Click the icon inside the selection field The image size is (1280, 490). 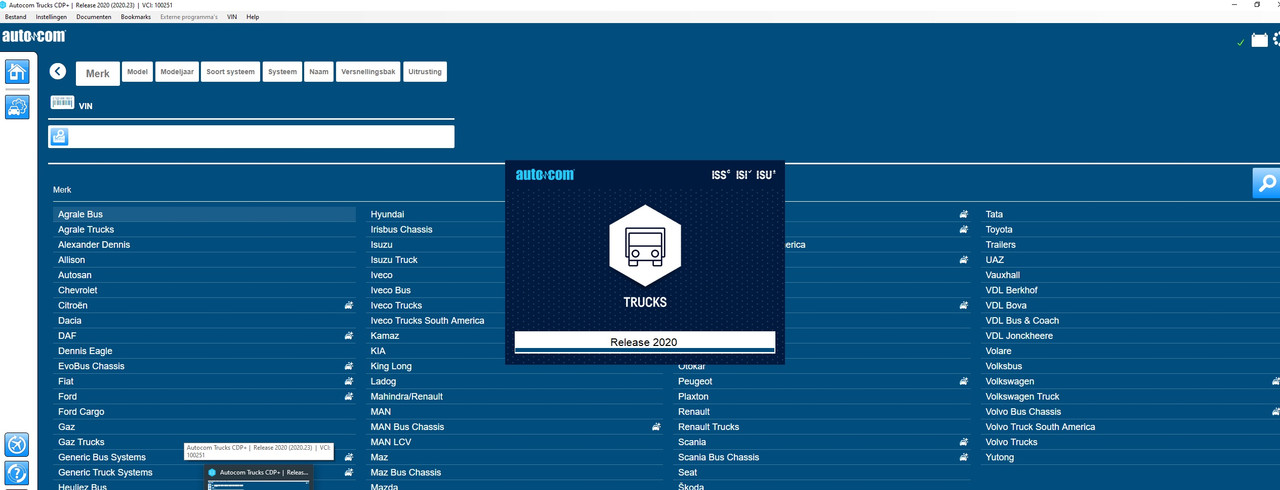coord(59,137)
